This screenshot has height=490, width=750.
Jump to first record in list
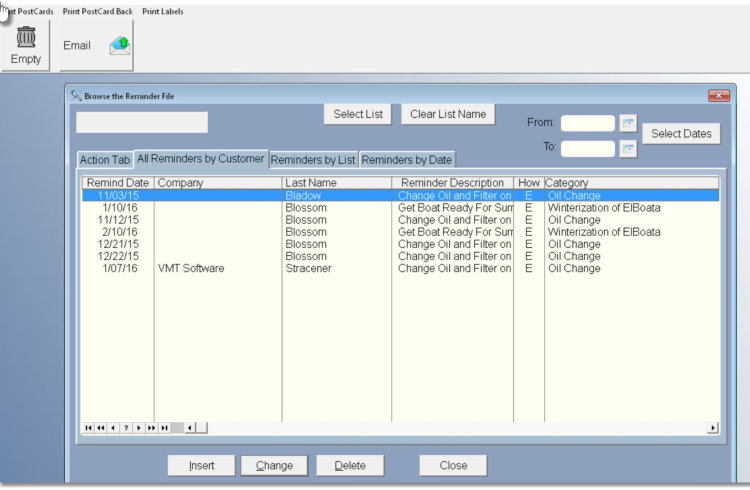tap(89, 428)
